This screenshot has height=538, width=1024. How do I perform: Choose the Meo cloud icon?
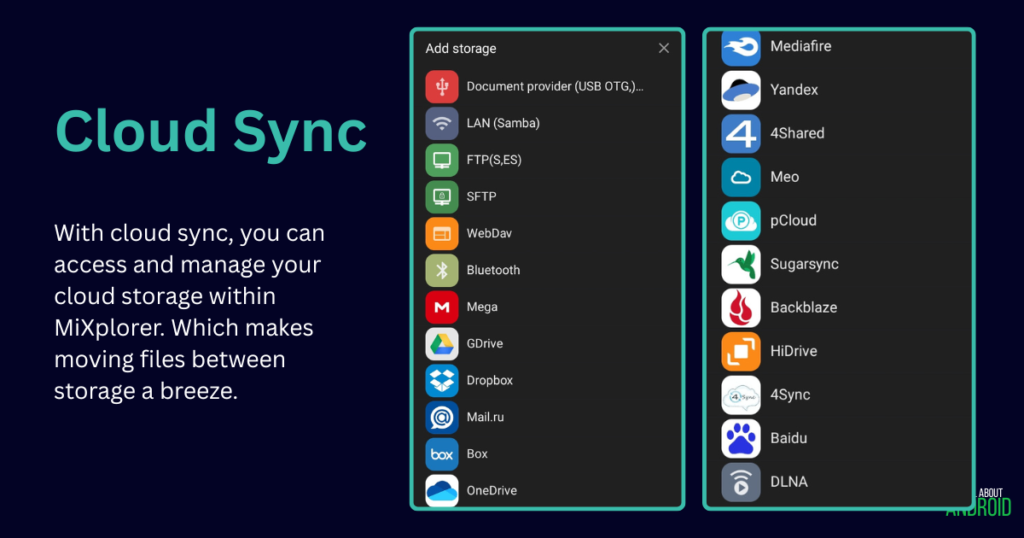(x=741, y=177)
